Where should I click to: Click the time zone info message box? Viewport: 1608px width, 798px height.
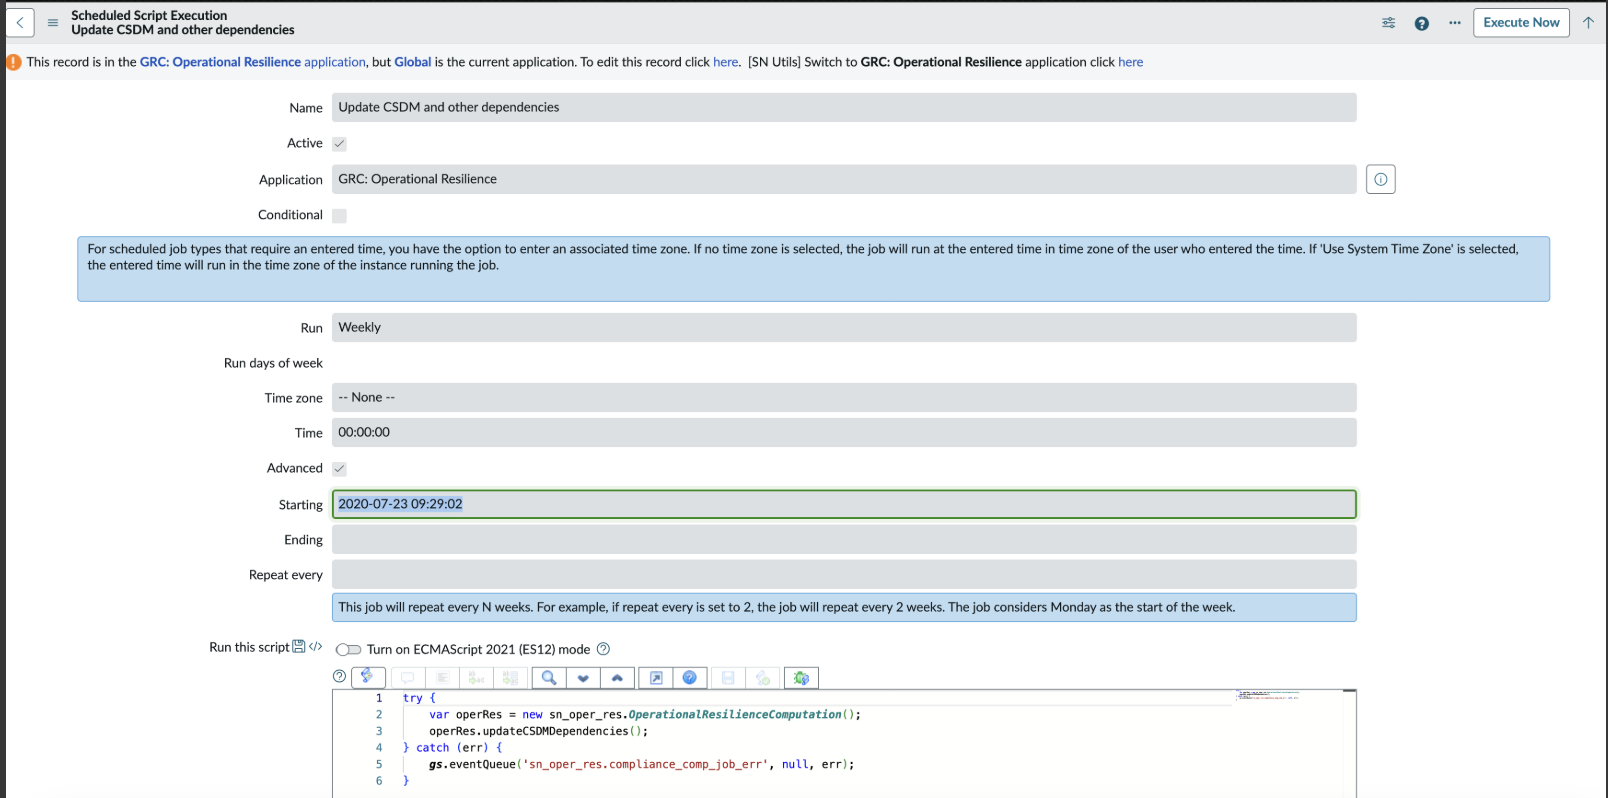pos(813,269)
